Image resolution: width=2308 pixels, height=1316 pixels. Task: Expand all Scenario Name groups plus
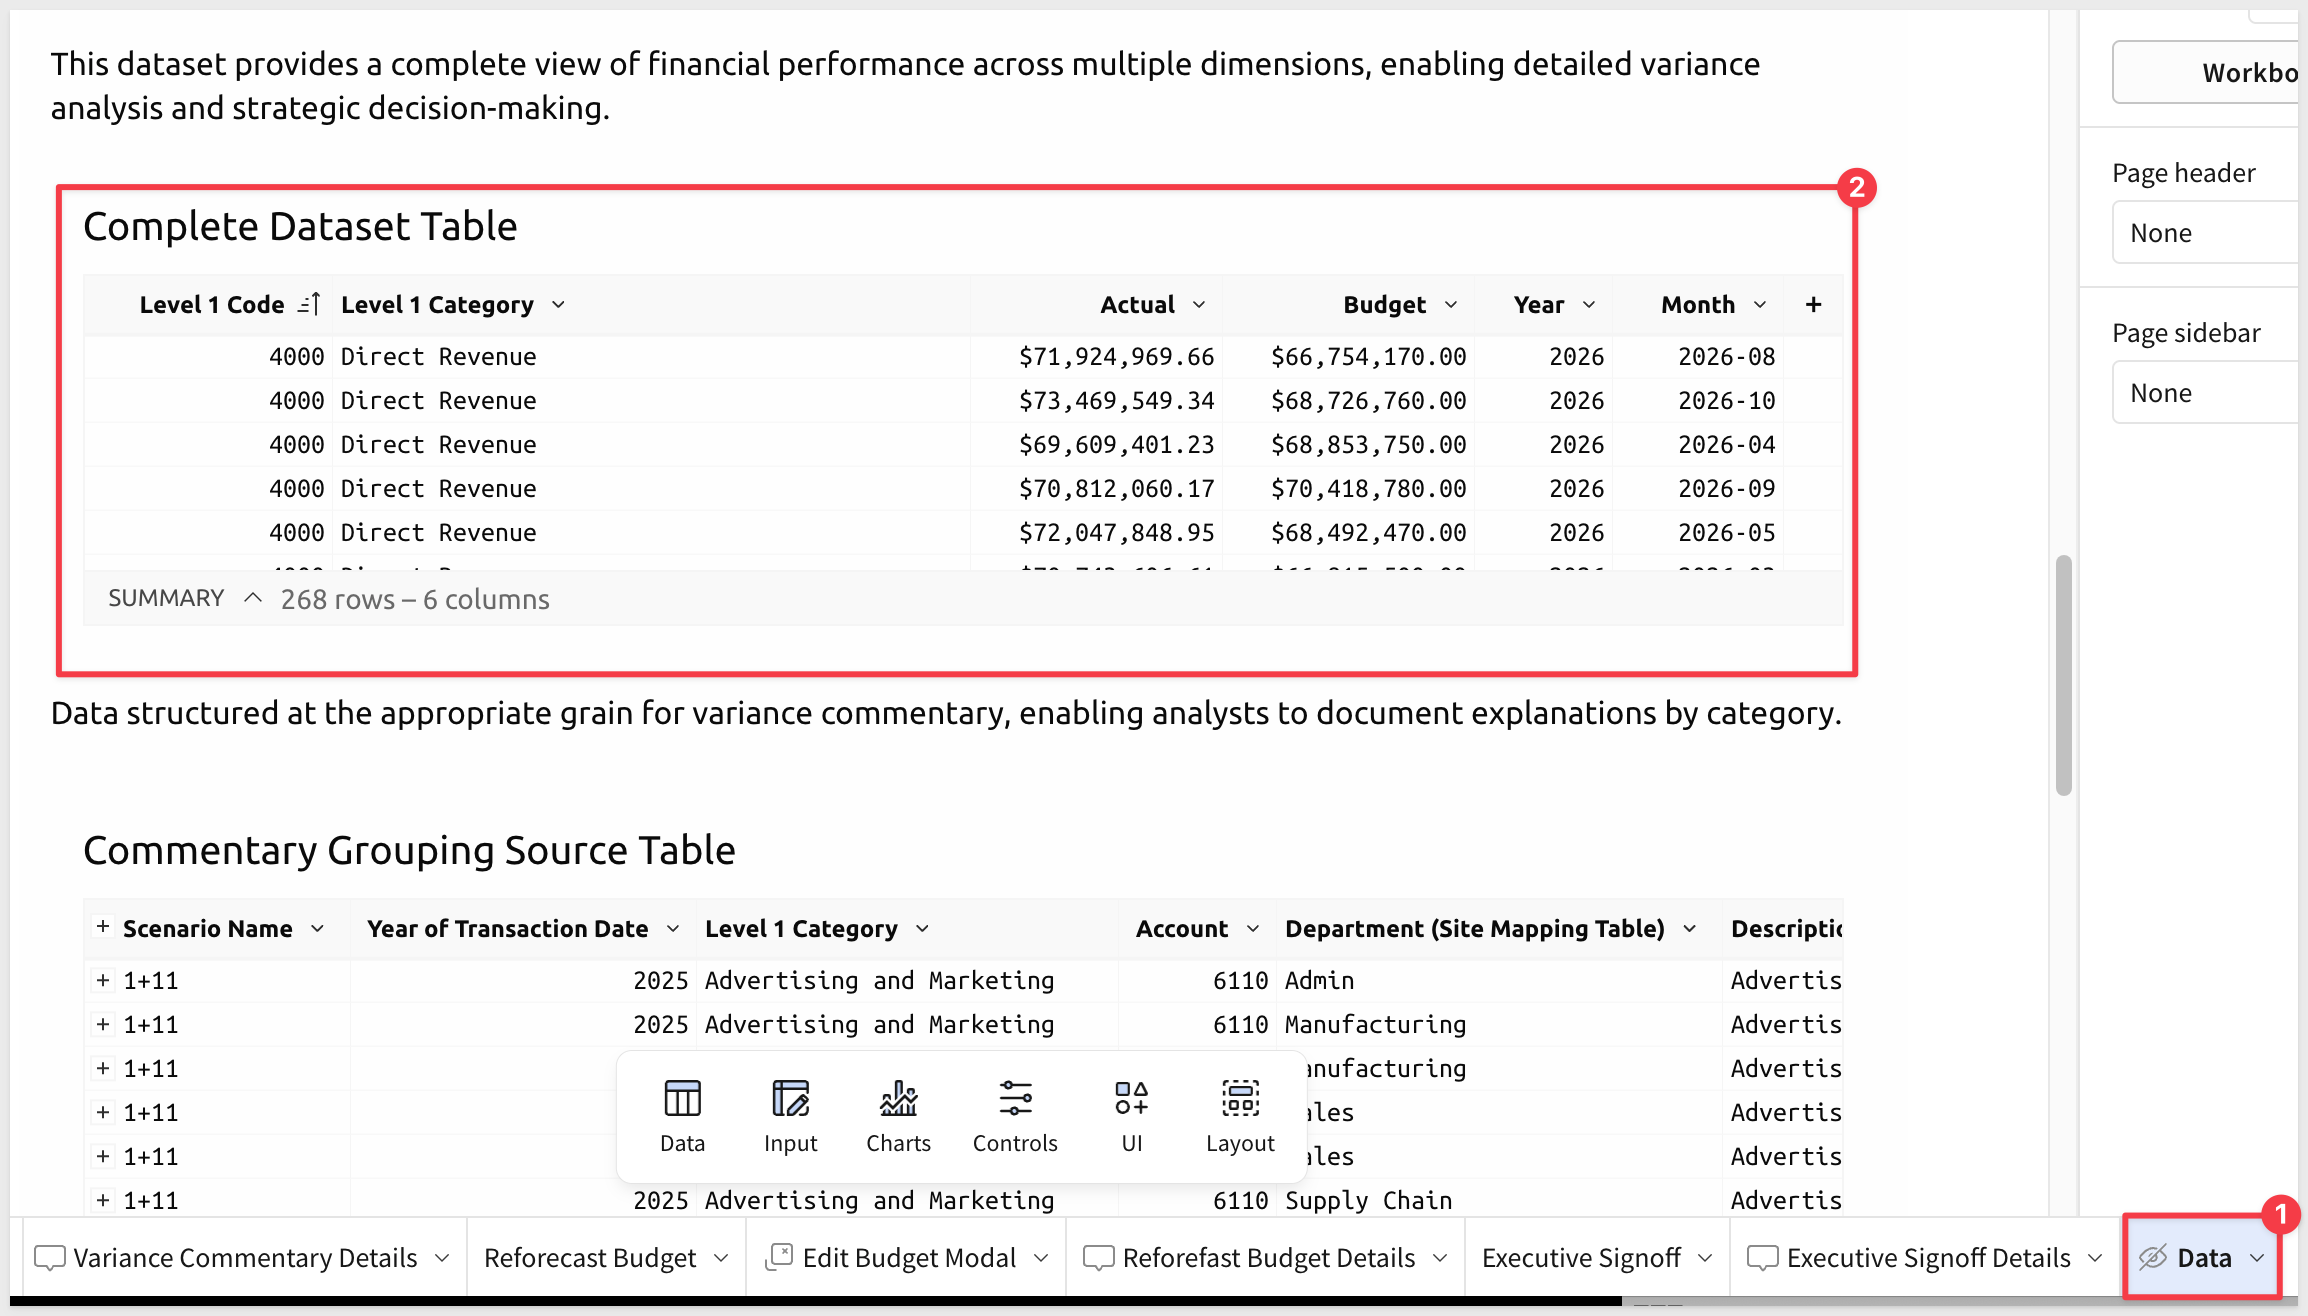coord(102,927)
